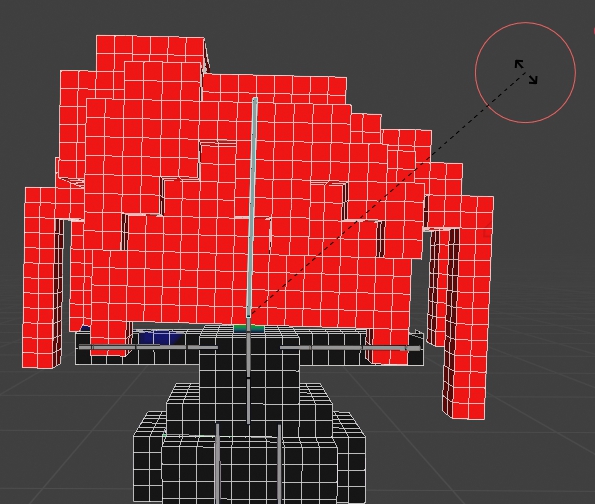The image size is (595, 504).
Task: Click the black right shoulder mesh end
Action: coord(417,347)
